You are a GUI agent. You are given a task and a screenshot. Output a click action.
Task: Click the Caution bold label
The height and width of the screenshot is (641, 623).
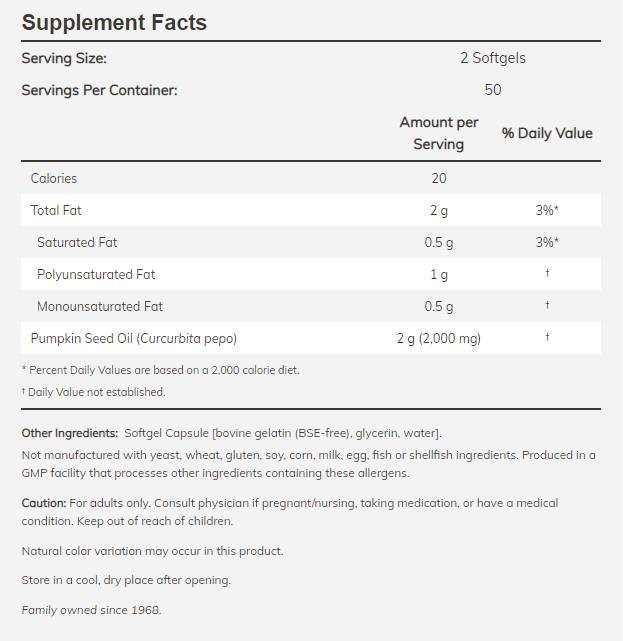(44, 503)
